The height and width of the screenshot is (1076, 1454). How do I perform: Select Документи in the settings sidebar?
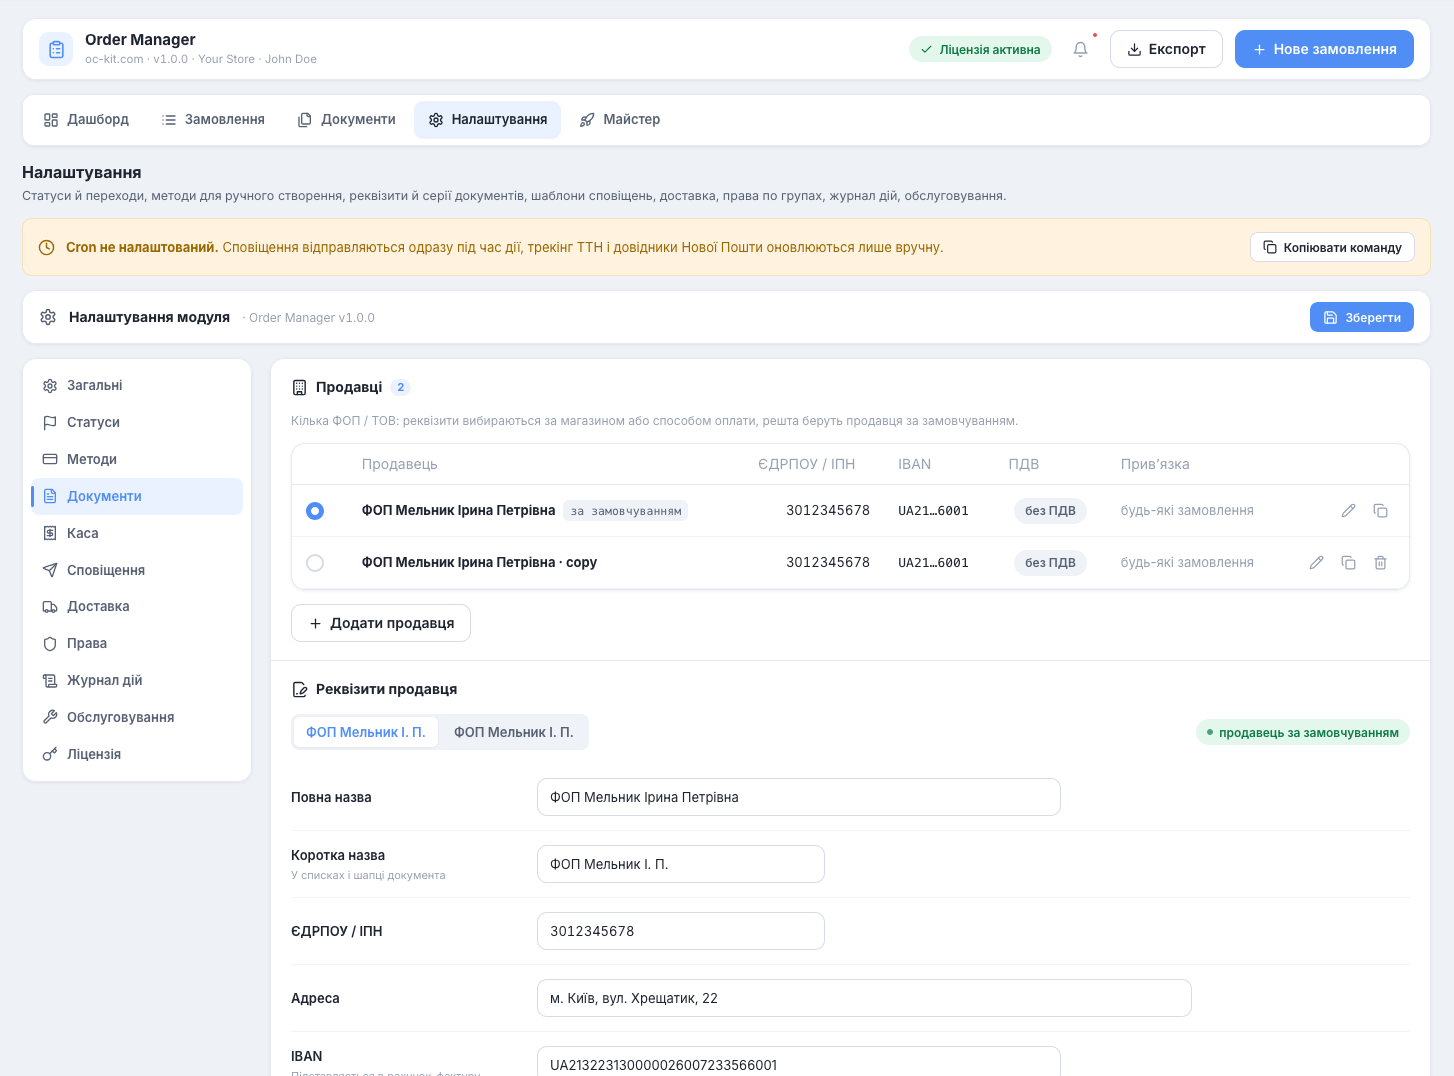click(137, 496)
